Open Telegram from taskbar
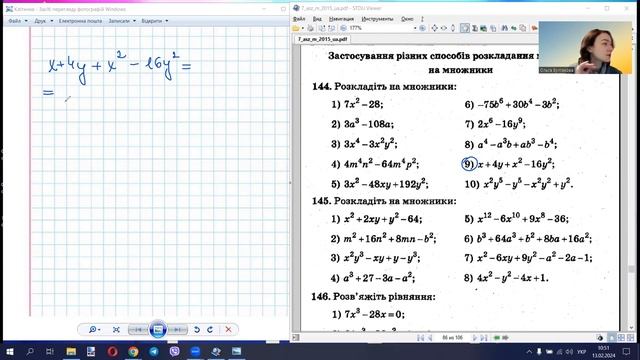This screenshot has height=360, width=640. [x=154, y=351]
